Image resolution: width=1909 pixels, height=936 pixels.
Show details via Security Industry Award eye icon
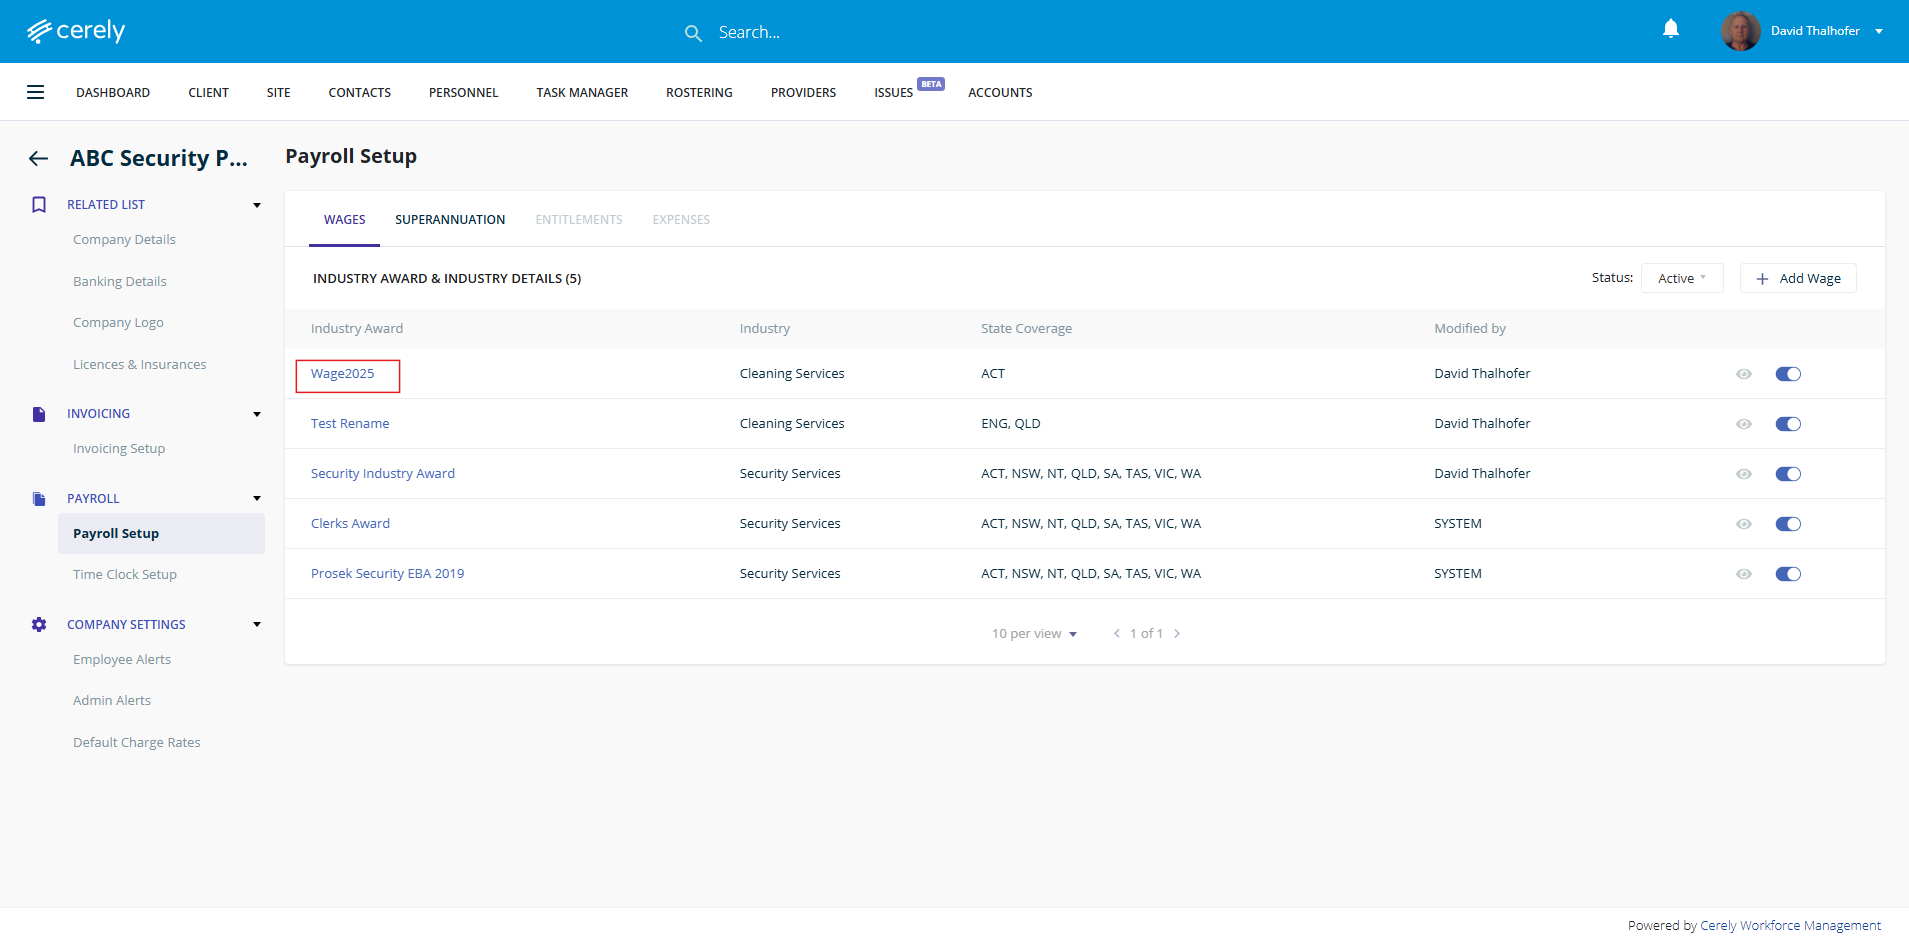pyautogui.click(x=1743, y=474)
